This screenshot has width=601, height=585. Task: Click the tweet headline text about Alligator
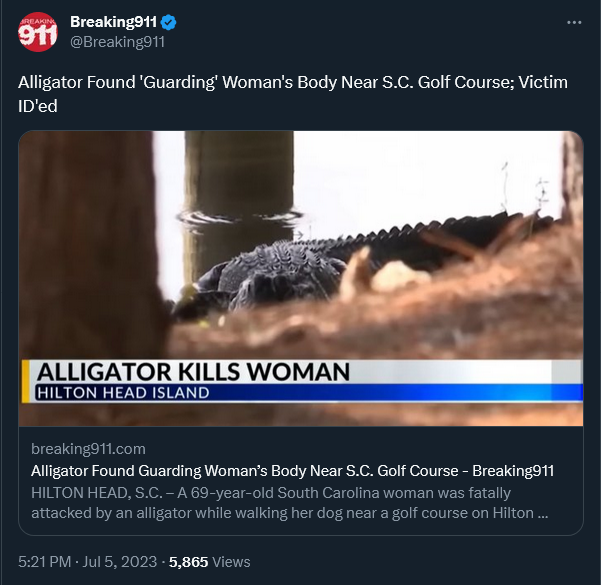[293, 94]
